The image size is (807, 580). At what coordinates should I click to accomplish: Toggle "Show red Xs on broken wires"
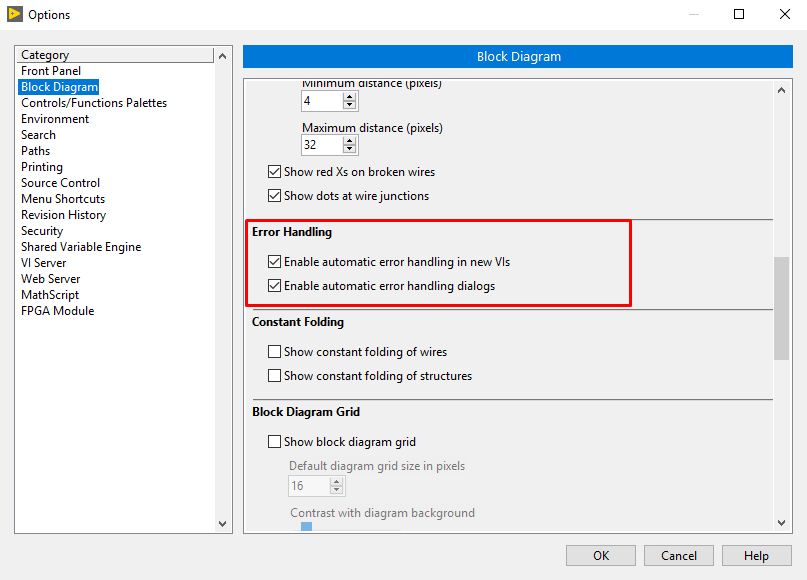click(x=274, y=171)
